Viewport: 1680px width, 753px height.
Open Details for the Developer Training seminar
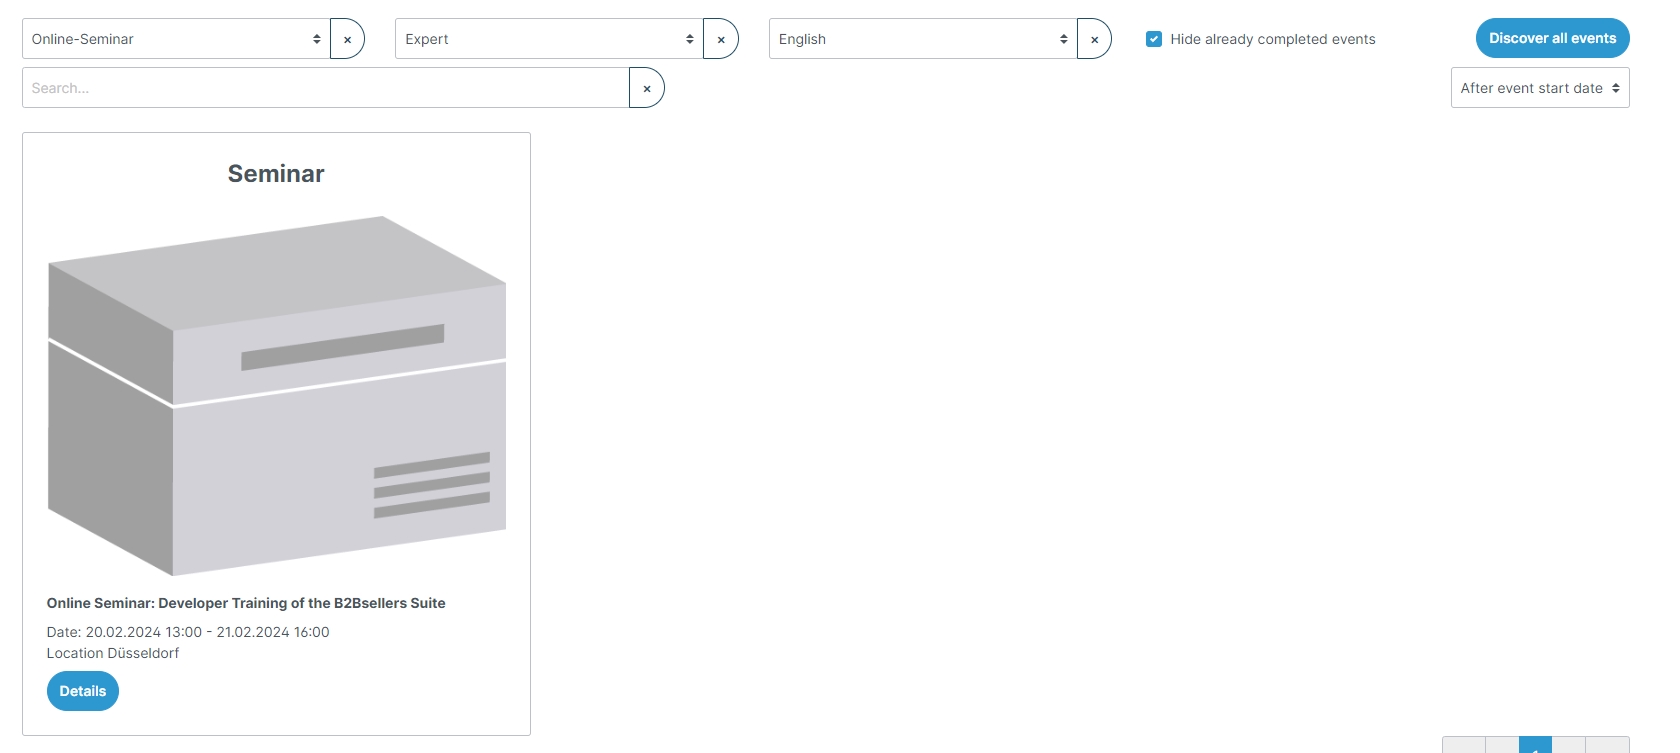83,691
